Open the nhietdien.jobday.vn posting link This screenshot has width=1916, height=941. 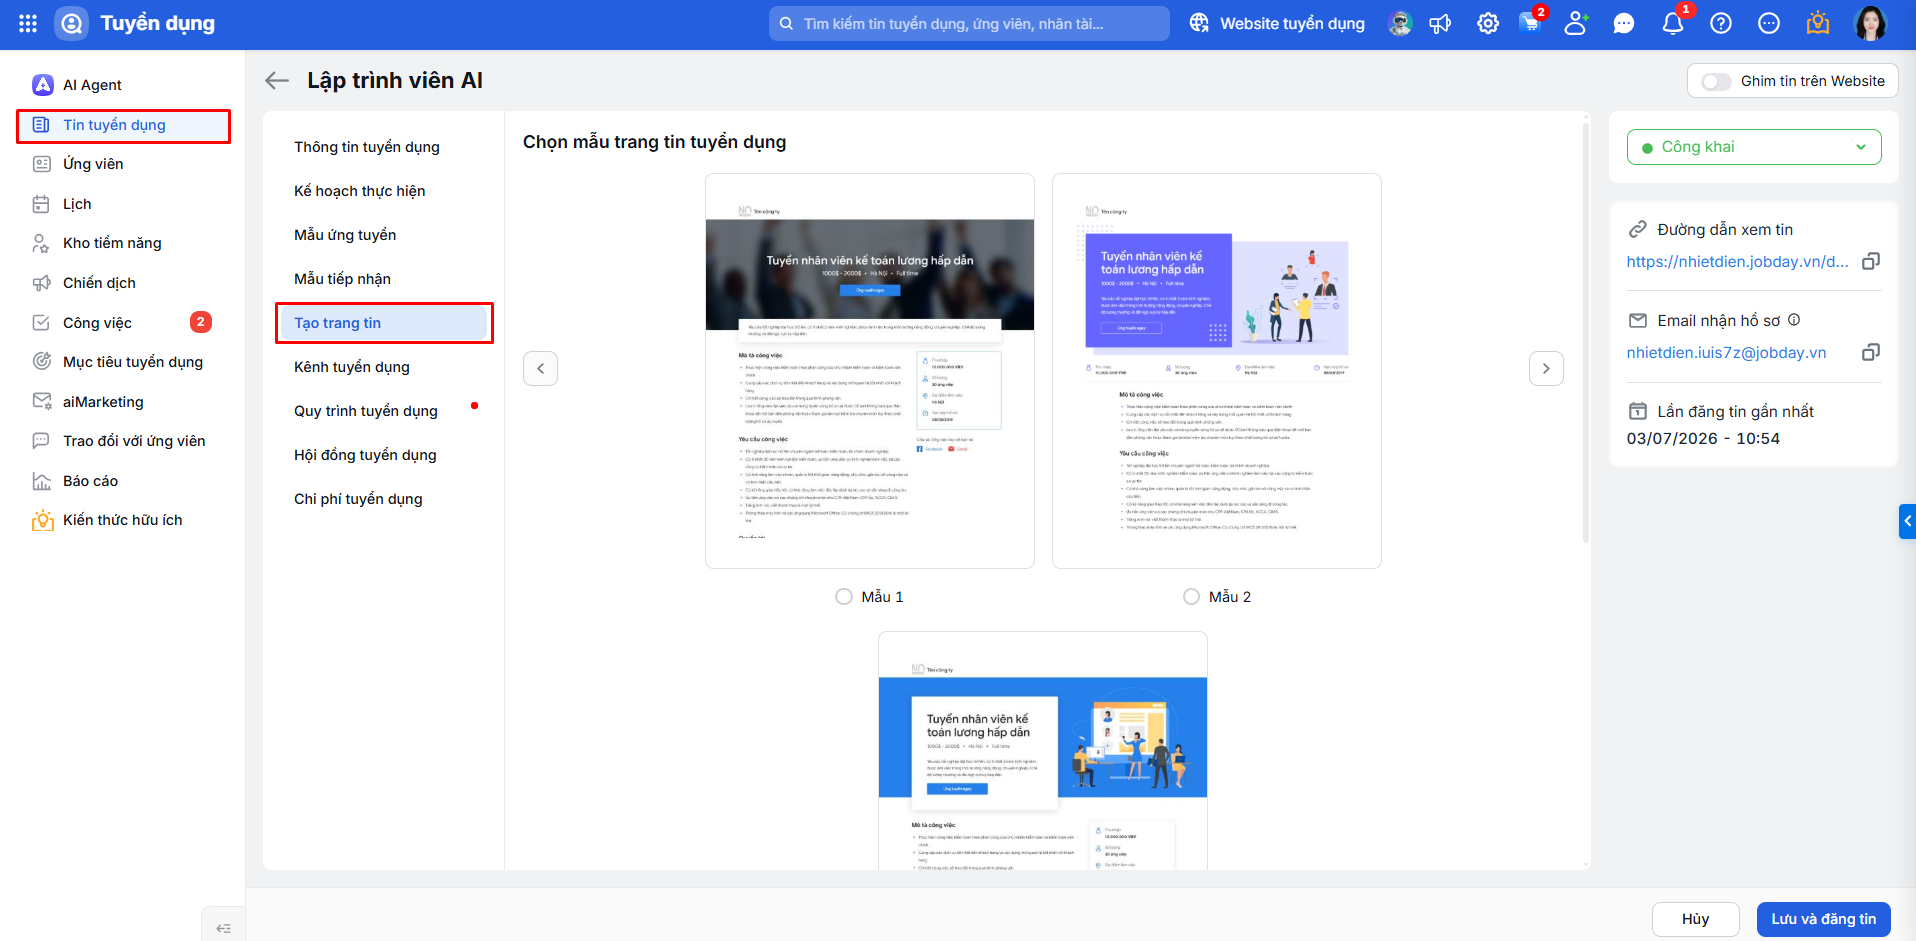click(1738, 261)
